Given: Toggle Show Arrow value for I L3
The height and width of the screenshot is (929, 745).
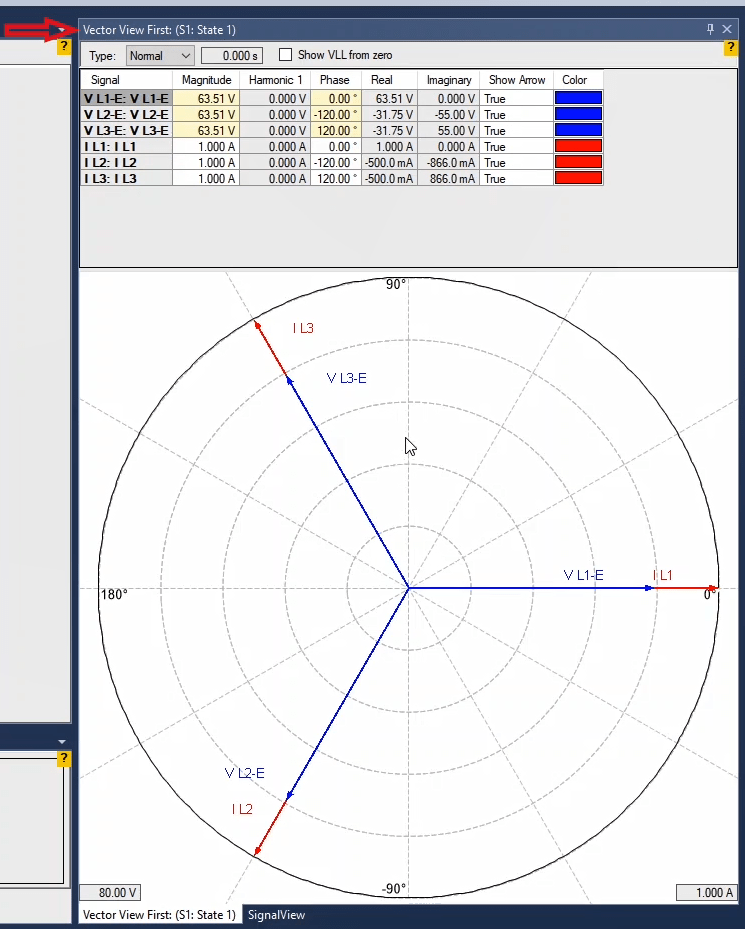Looking at the screenshot, I should (515, 178).
